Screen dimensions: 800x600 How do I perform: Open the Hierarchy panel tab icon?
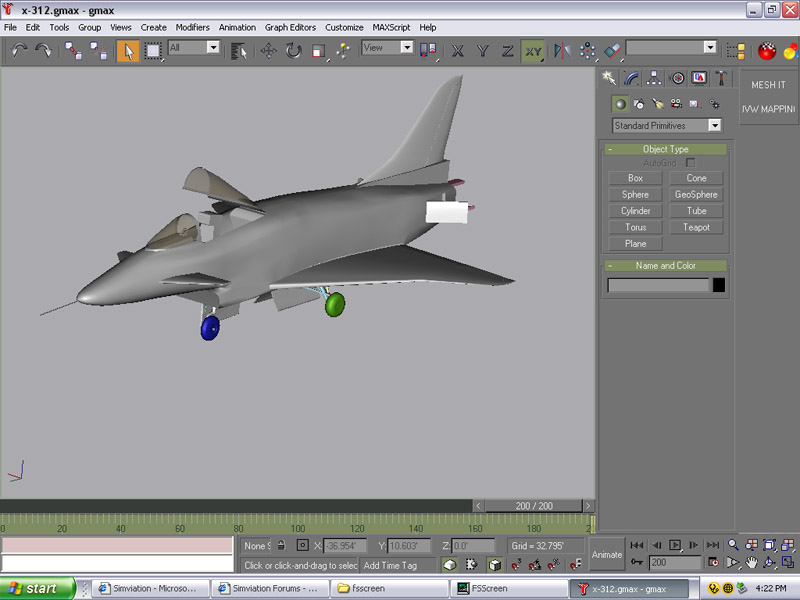coord(654,78)
